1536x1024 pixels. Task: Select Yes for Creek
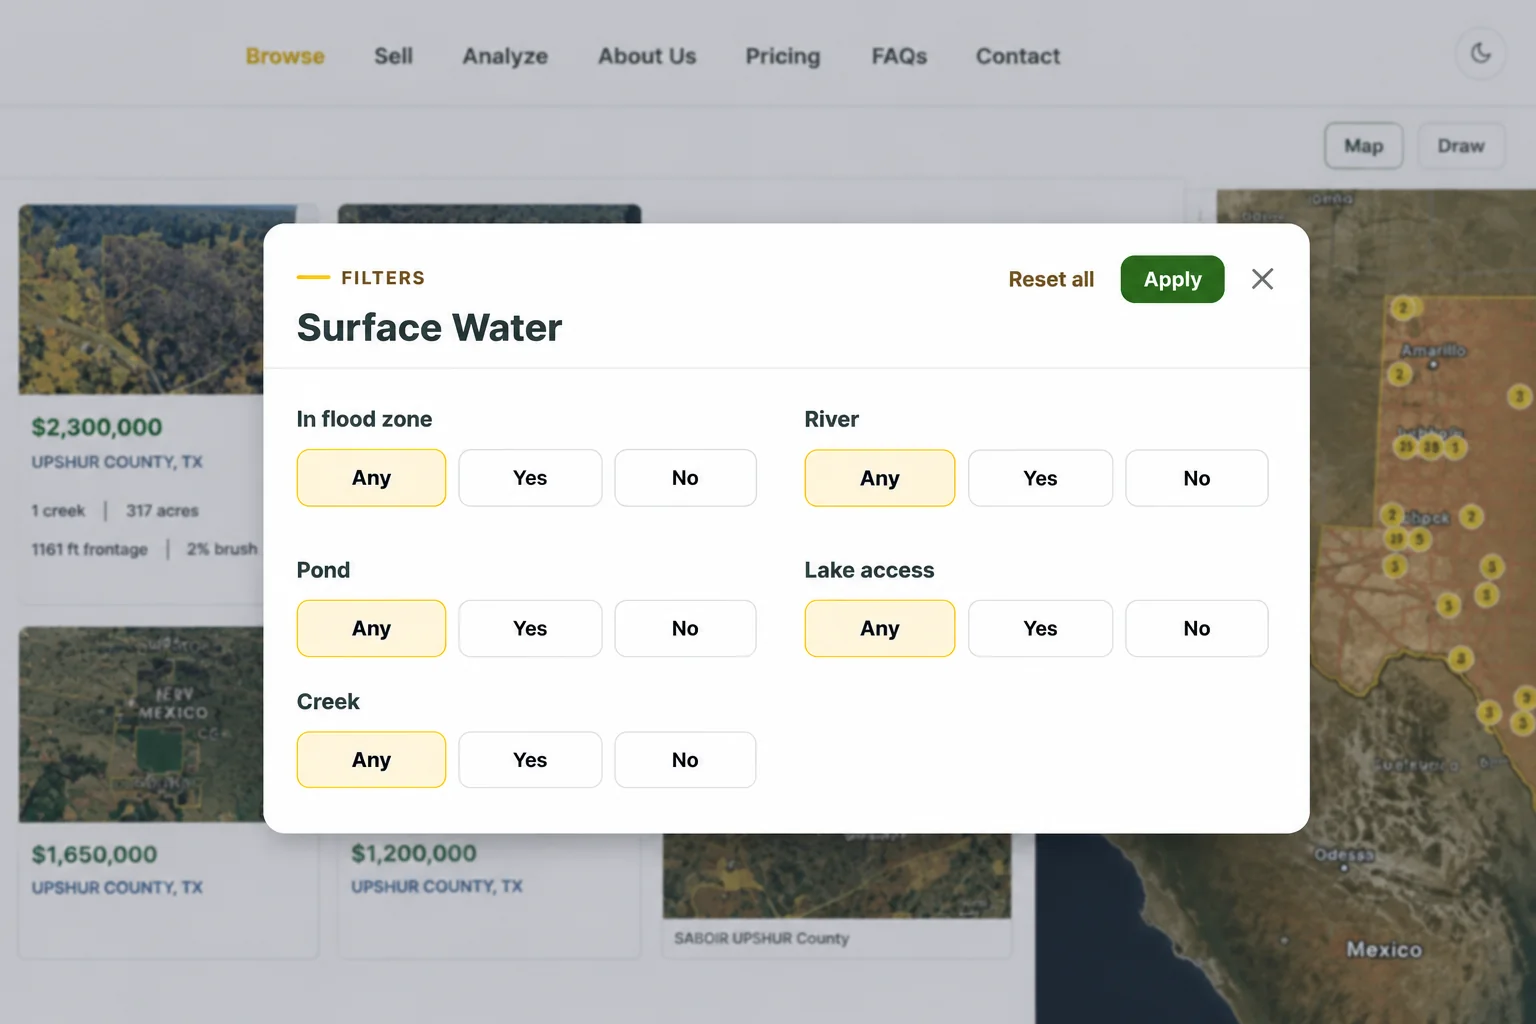point(530,760)
